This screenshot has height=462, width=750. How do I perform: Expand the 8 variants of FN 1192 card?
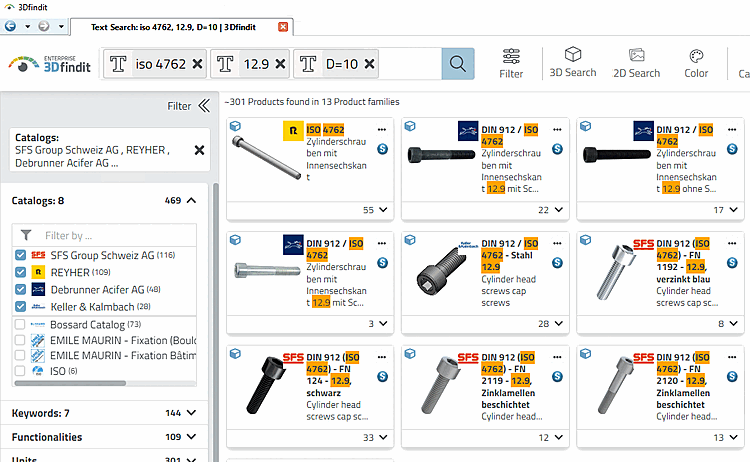[x=733, y=324]
